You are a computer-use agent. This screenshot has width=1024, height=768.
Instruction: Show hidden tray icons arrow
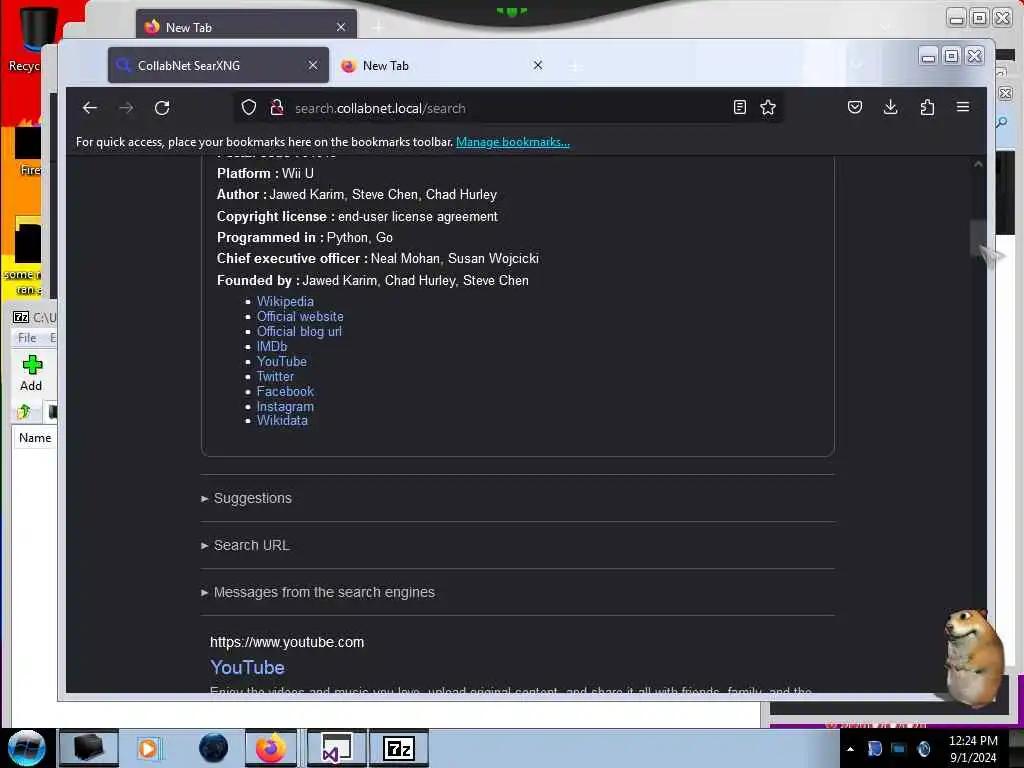click(850, 749)
